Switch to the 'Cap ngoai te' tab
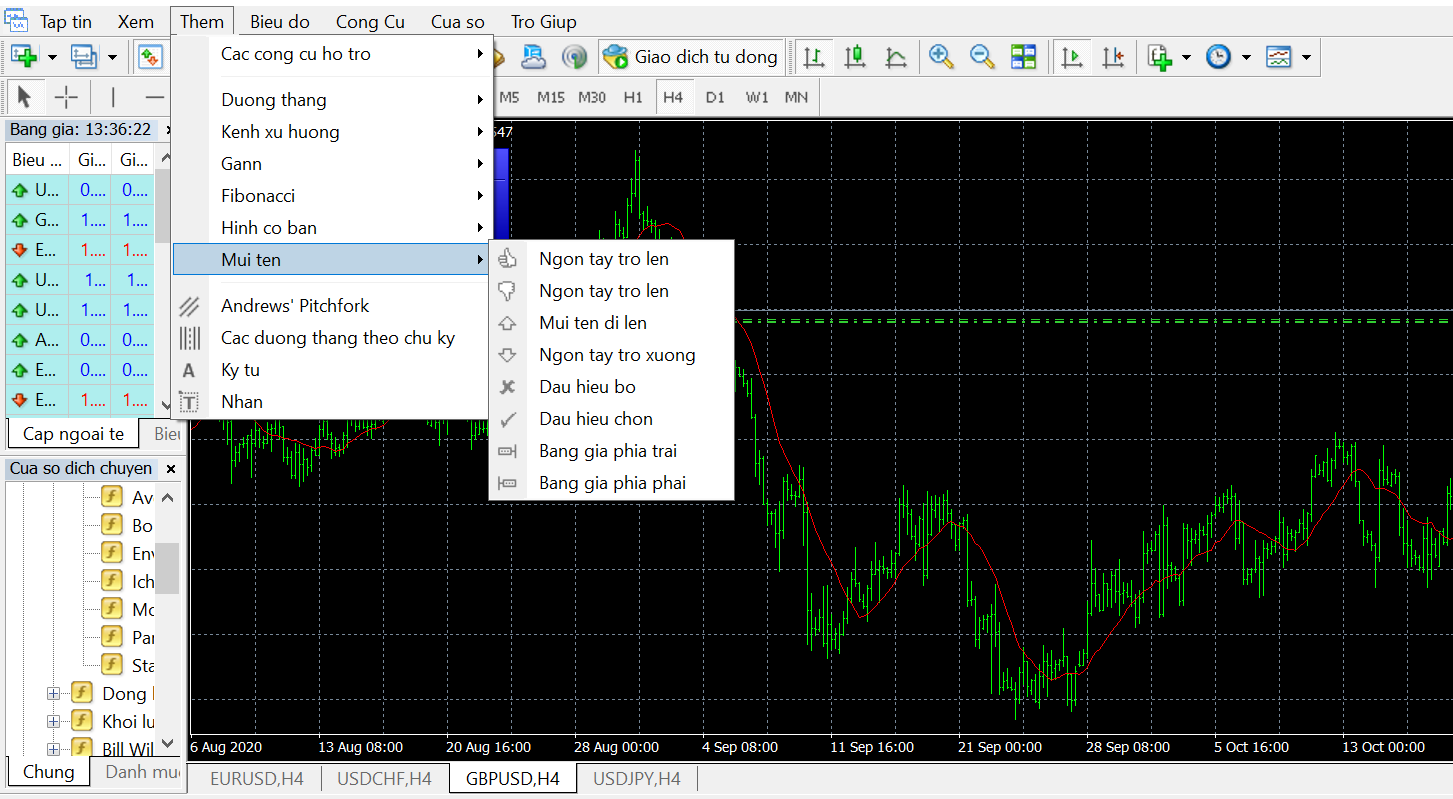 coord(74,433)
